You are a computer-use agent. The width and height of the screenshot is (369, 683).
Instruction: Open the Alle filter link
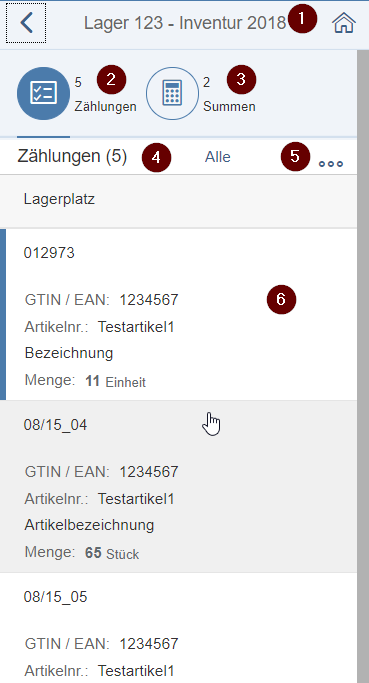217,157
